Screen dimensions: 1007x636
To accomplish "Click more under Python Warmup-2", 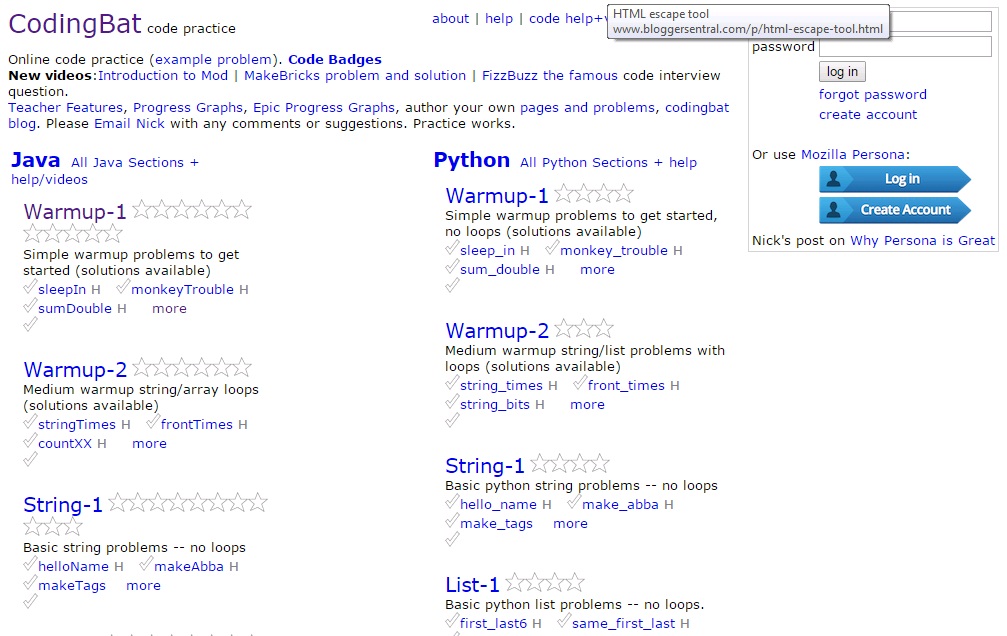I will point(587,405).
